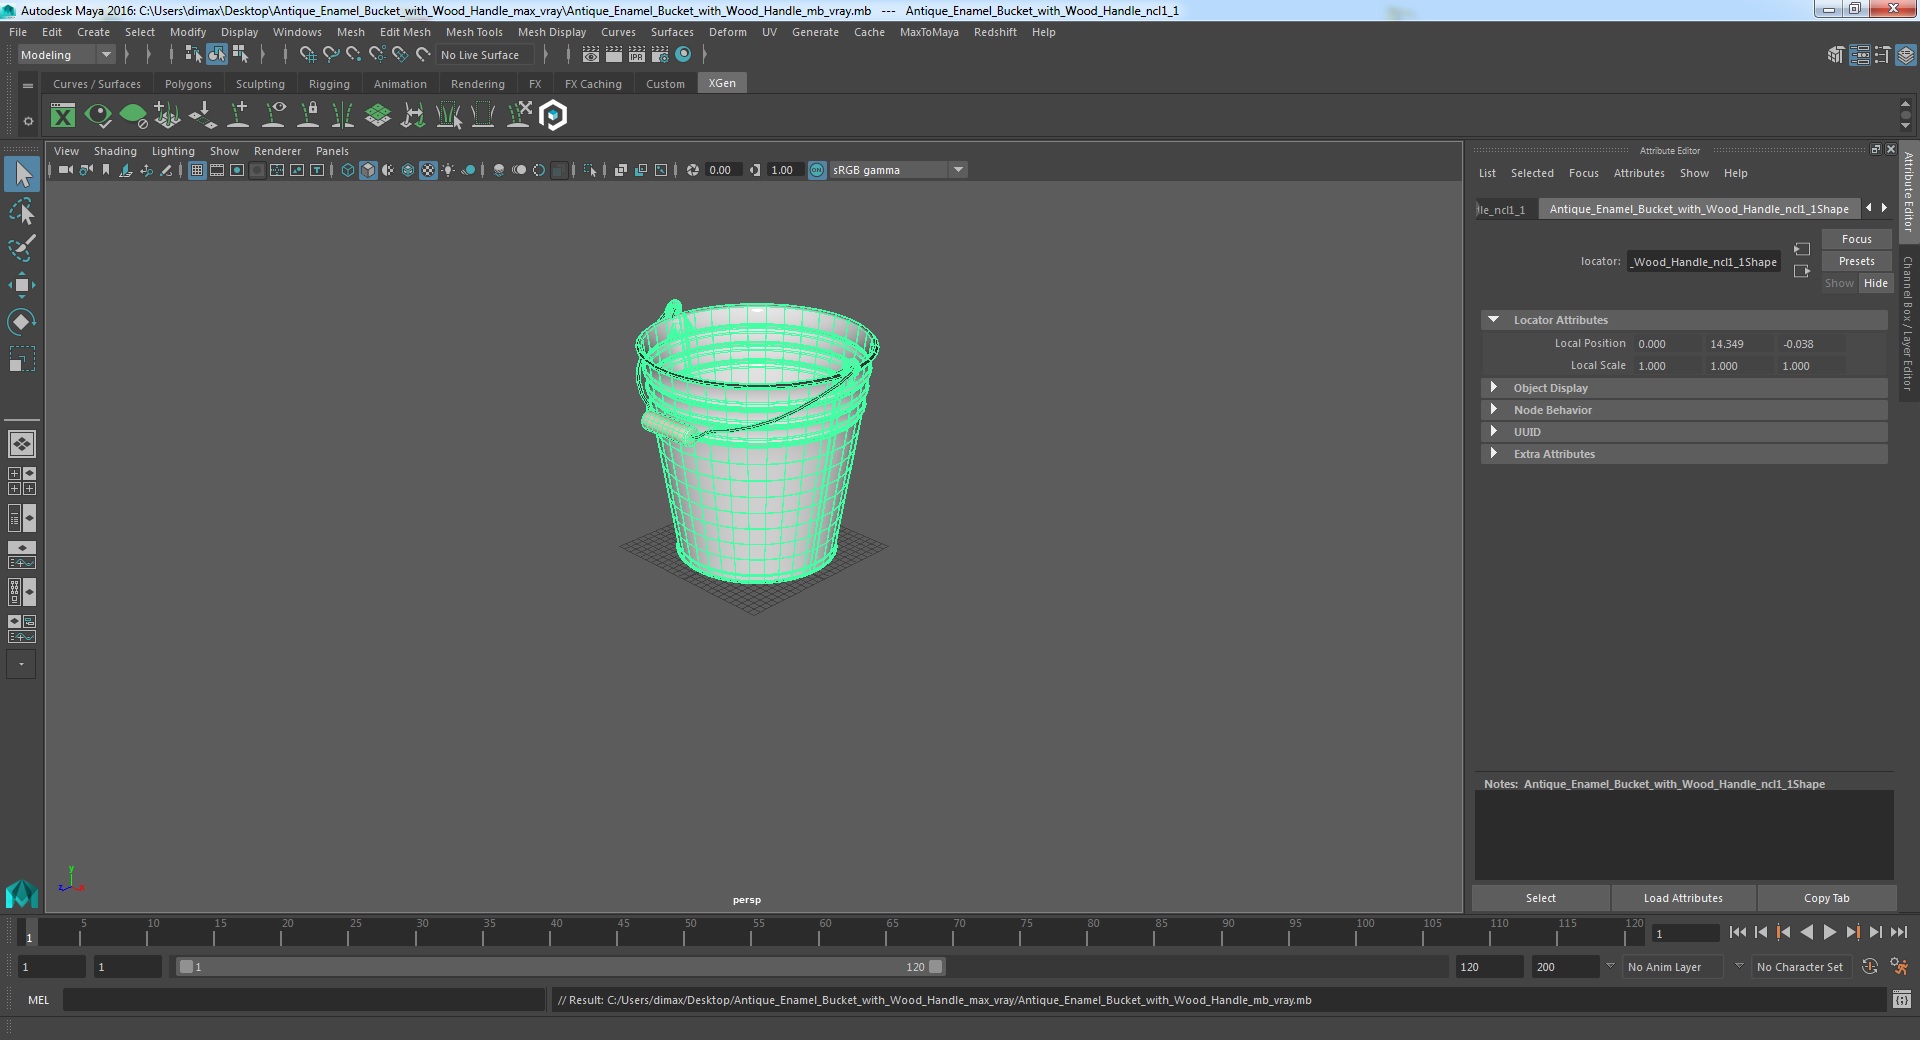Toggle the sRGB gamma color management button
The height and width of the screenshot is (1040, 1920).
pyautogui.click(x=817, y=170)
